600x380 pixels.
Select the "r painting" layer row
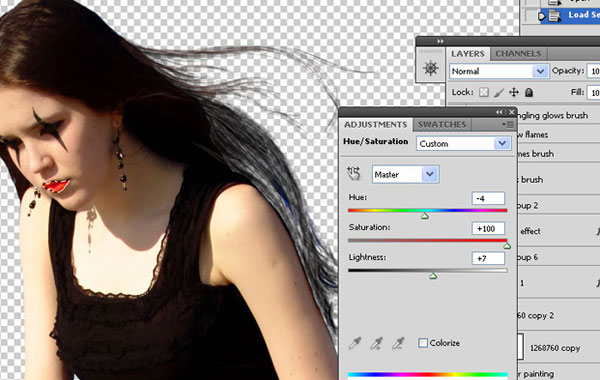coord(559,373)
